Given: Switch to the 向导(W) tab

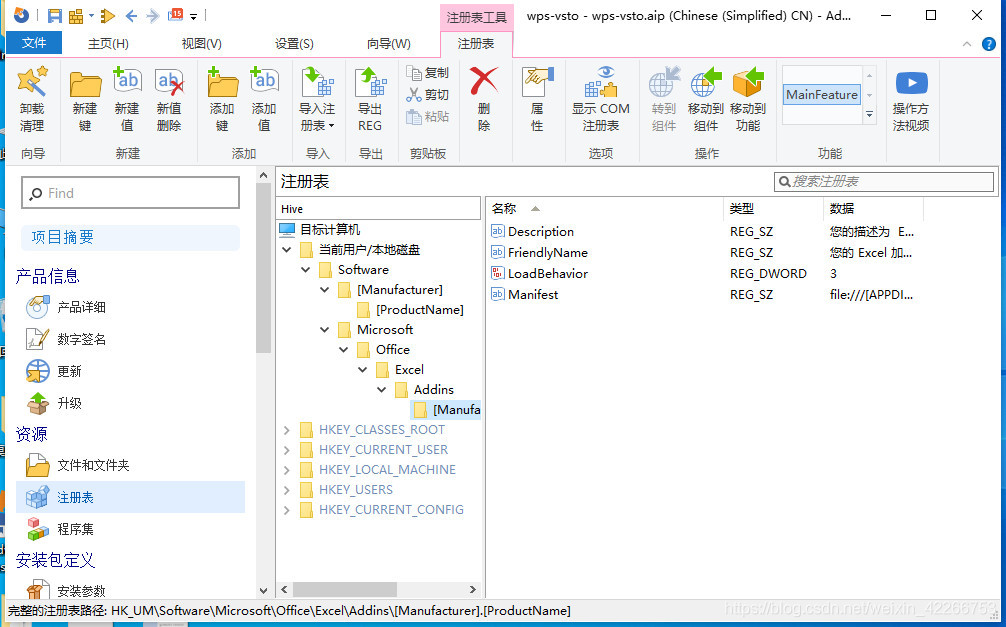Looking at the screenshot, I should click(x=389, y=44).
